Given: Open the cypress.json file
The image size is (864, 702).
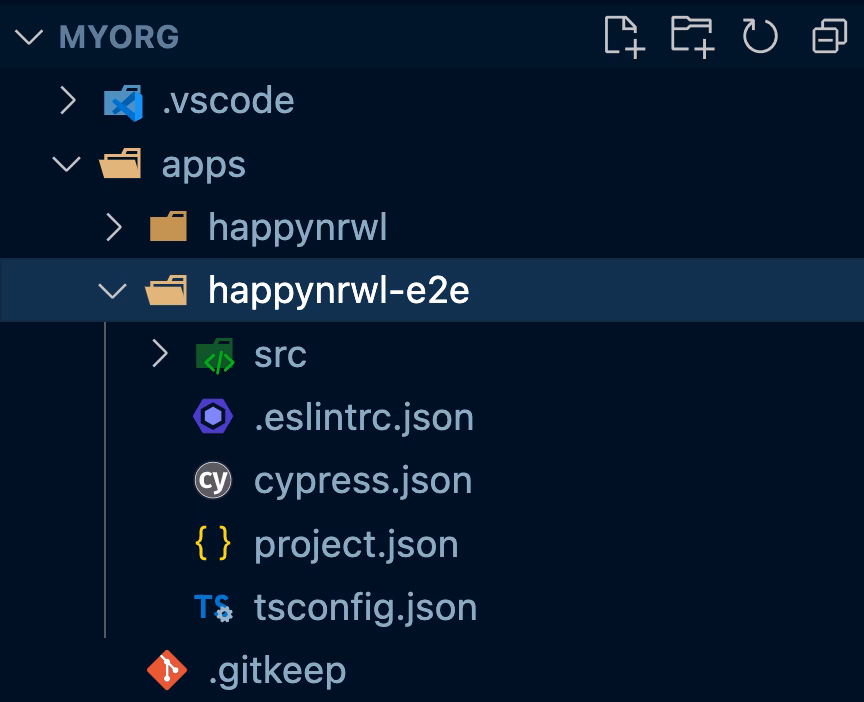Looking at the screenshot, I should [362, 481].
